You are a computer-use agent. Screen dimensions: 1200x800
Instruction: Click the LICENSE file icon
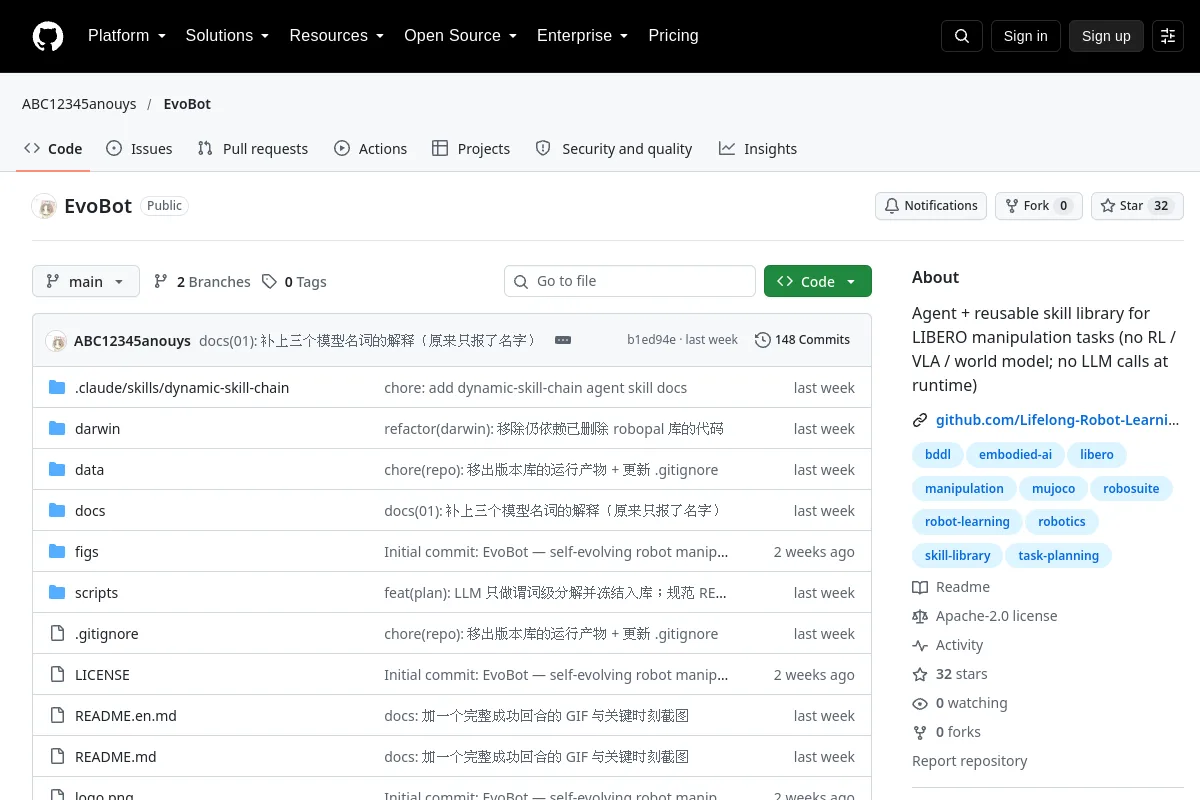[57, 675]
